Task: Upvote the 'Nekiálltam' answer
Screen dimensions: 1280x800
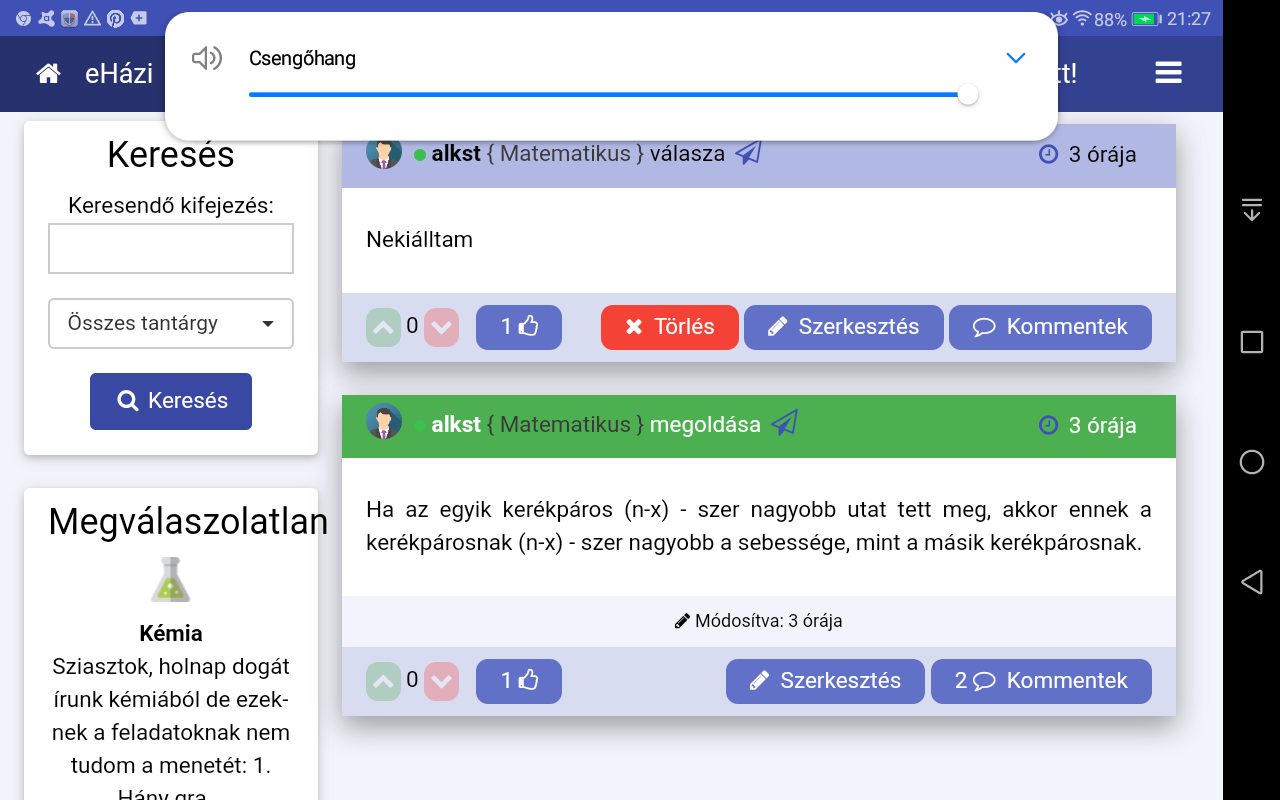Action: click(x=383, y=327)
